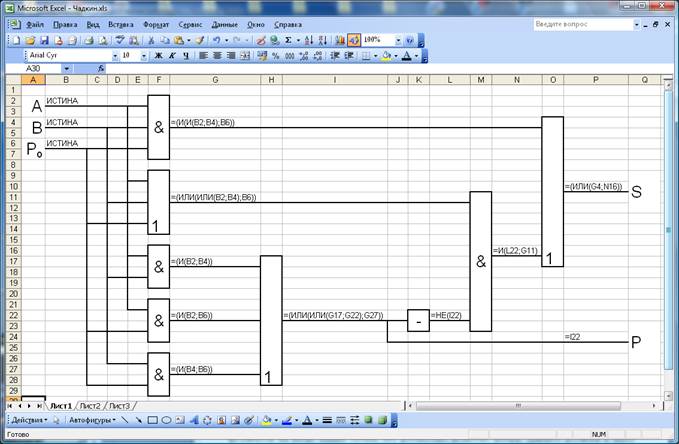Toggle the 3-D style button

point(382,420)
